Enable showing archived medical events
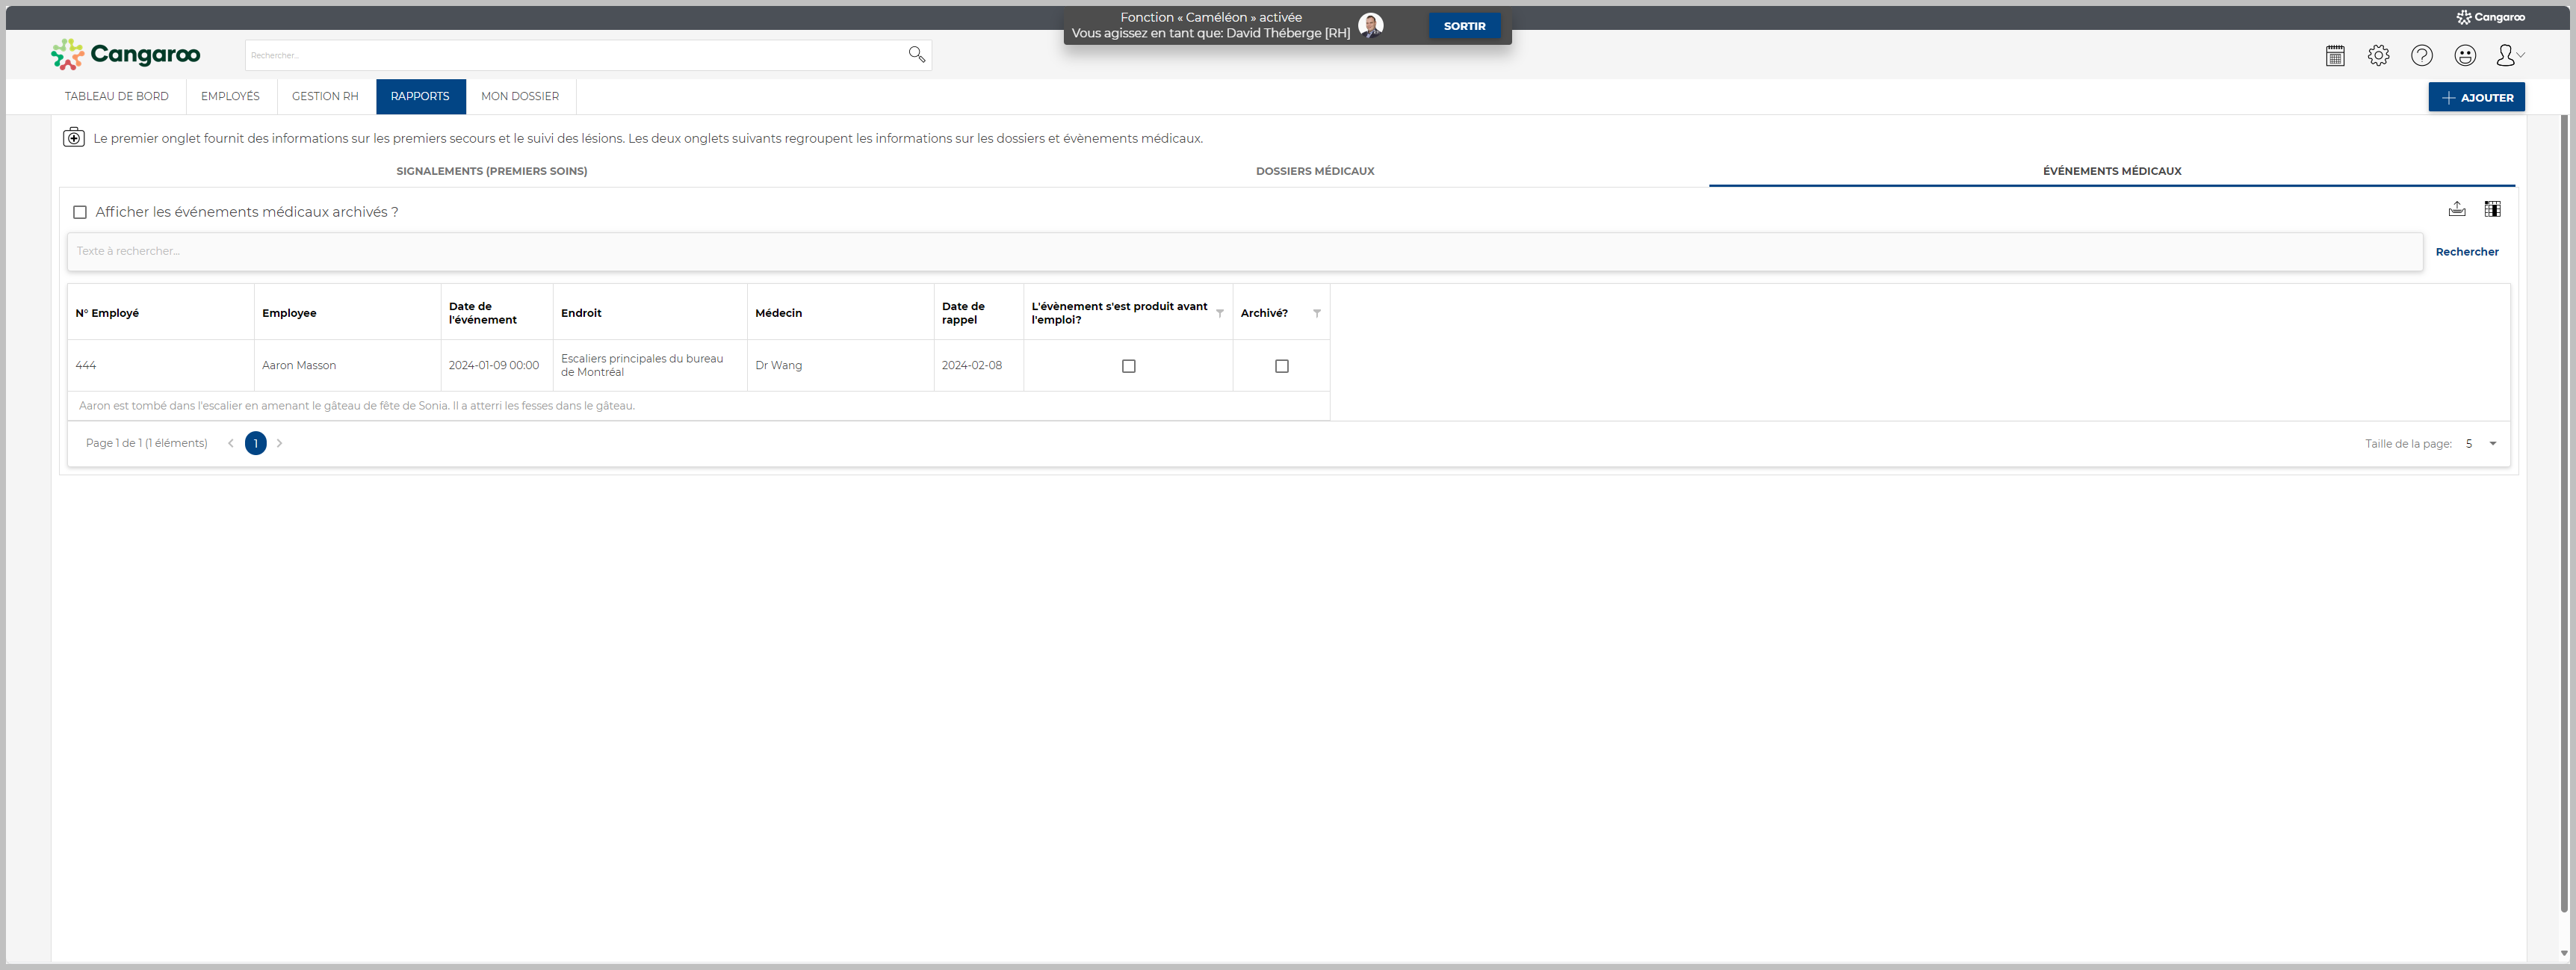 click(80, 212)
